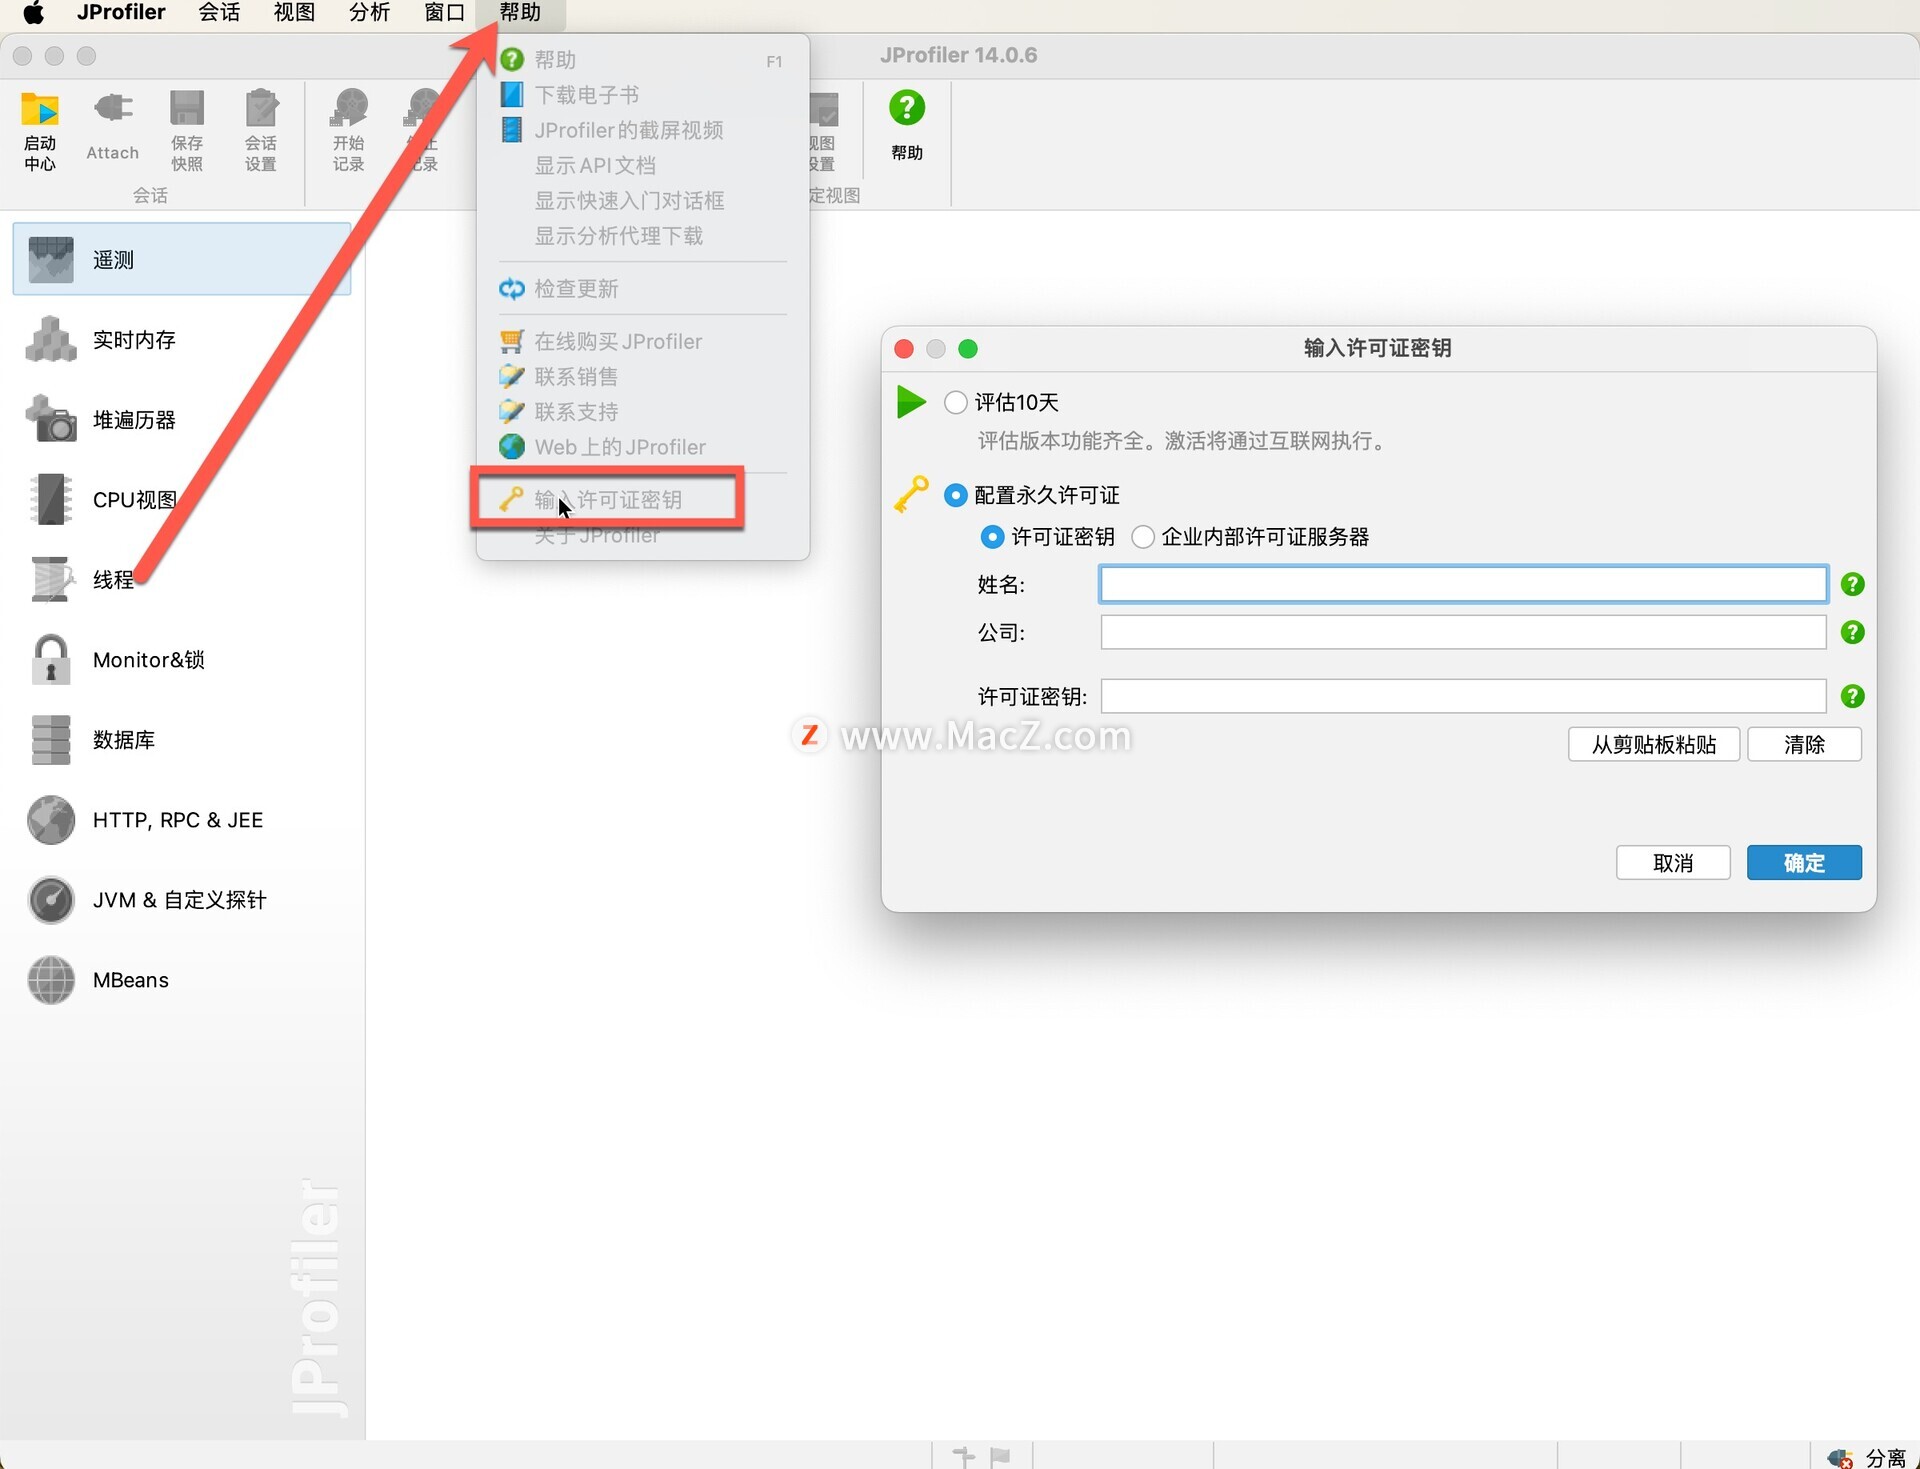Open CPU views (CPU视图) section
1920x1469 pixels.
181,500
